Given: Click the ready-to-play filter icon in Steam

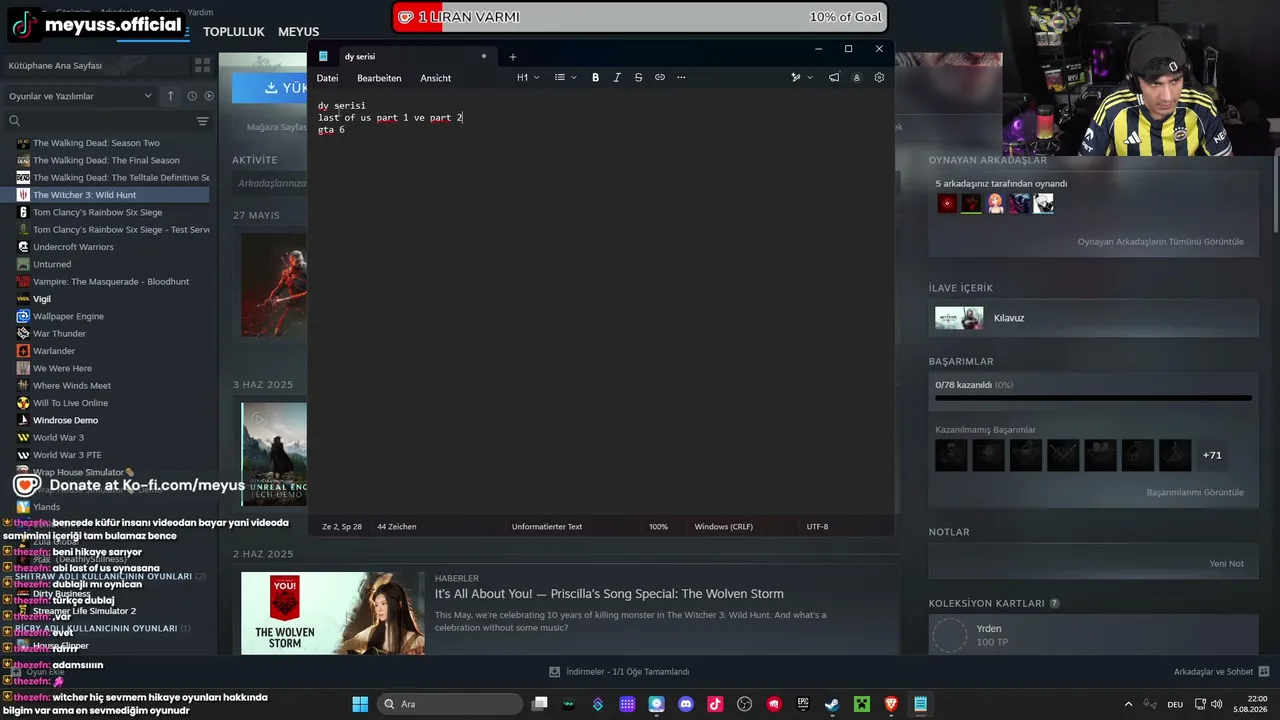Looking at the screenshot, I should coord(209,96).
